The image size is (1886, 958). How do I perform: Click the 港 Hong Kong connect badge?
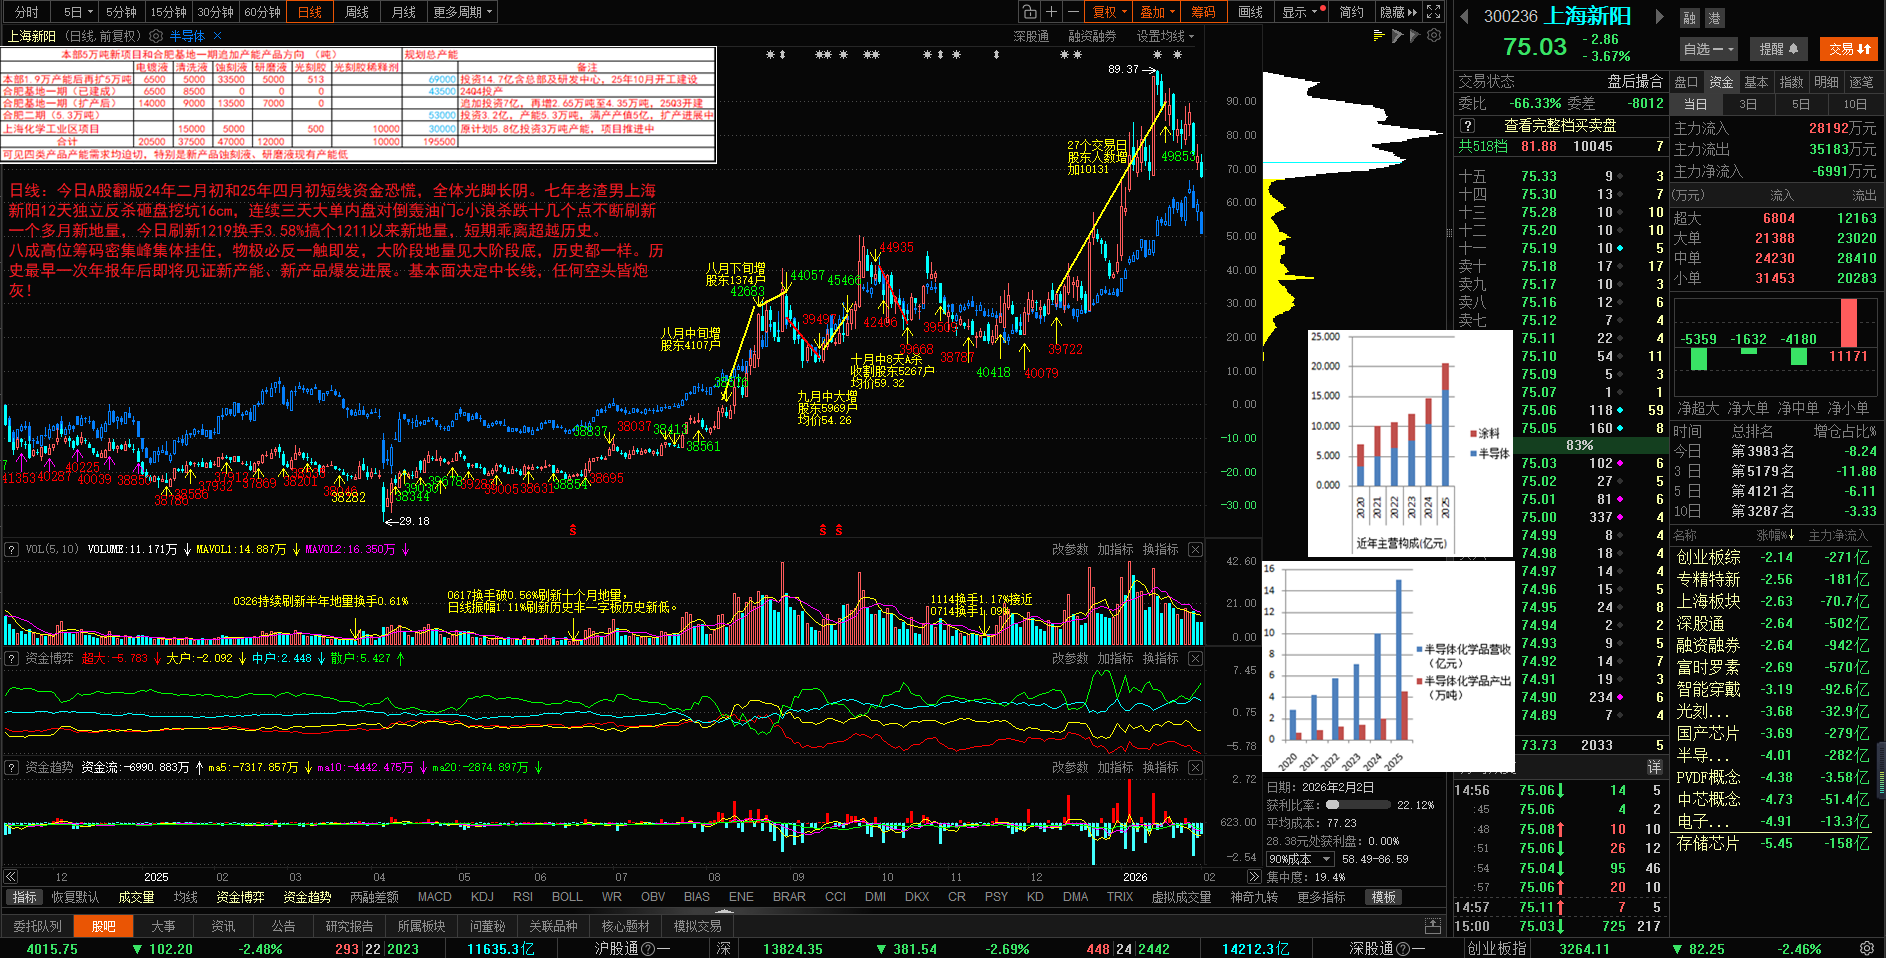(x=1714, y=18)
